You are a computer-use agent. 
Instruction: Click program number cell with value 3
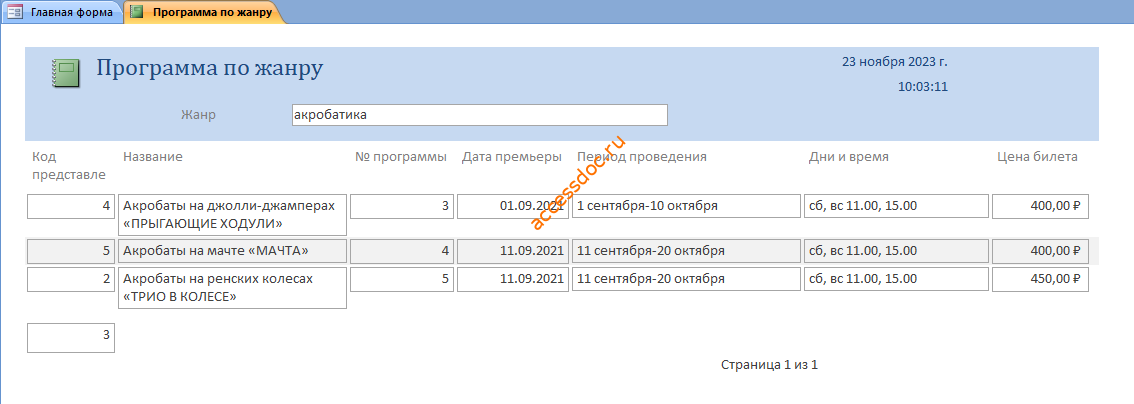(x=402, y=206)
